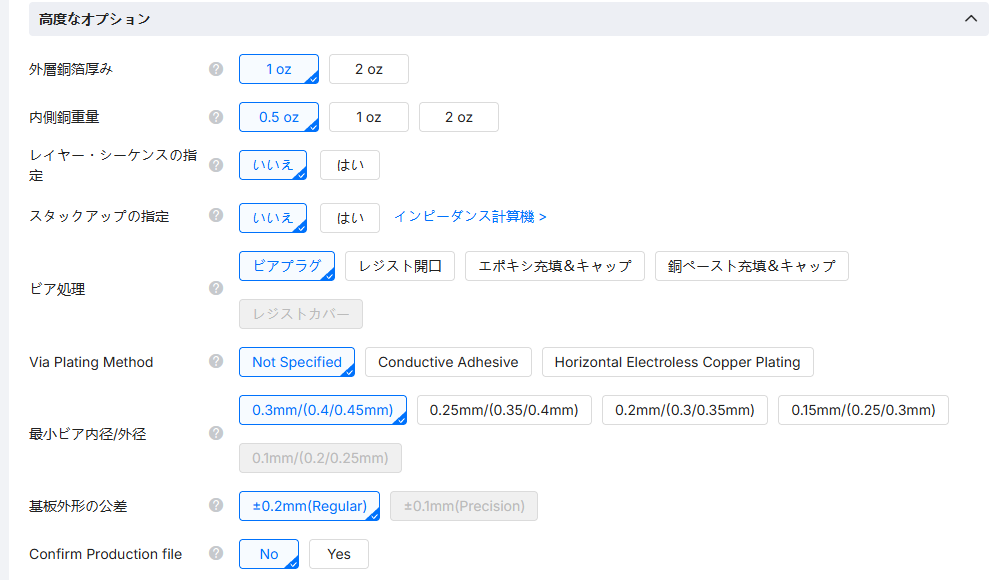Screen dimensions: 1000x580
Task: Click the greyed ±0.1mm(Precision) option
Action: point(464,506)
